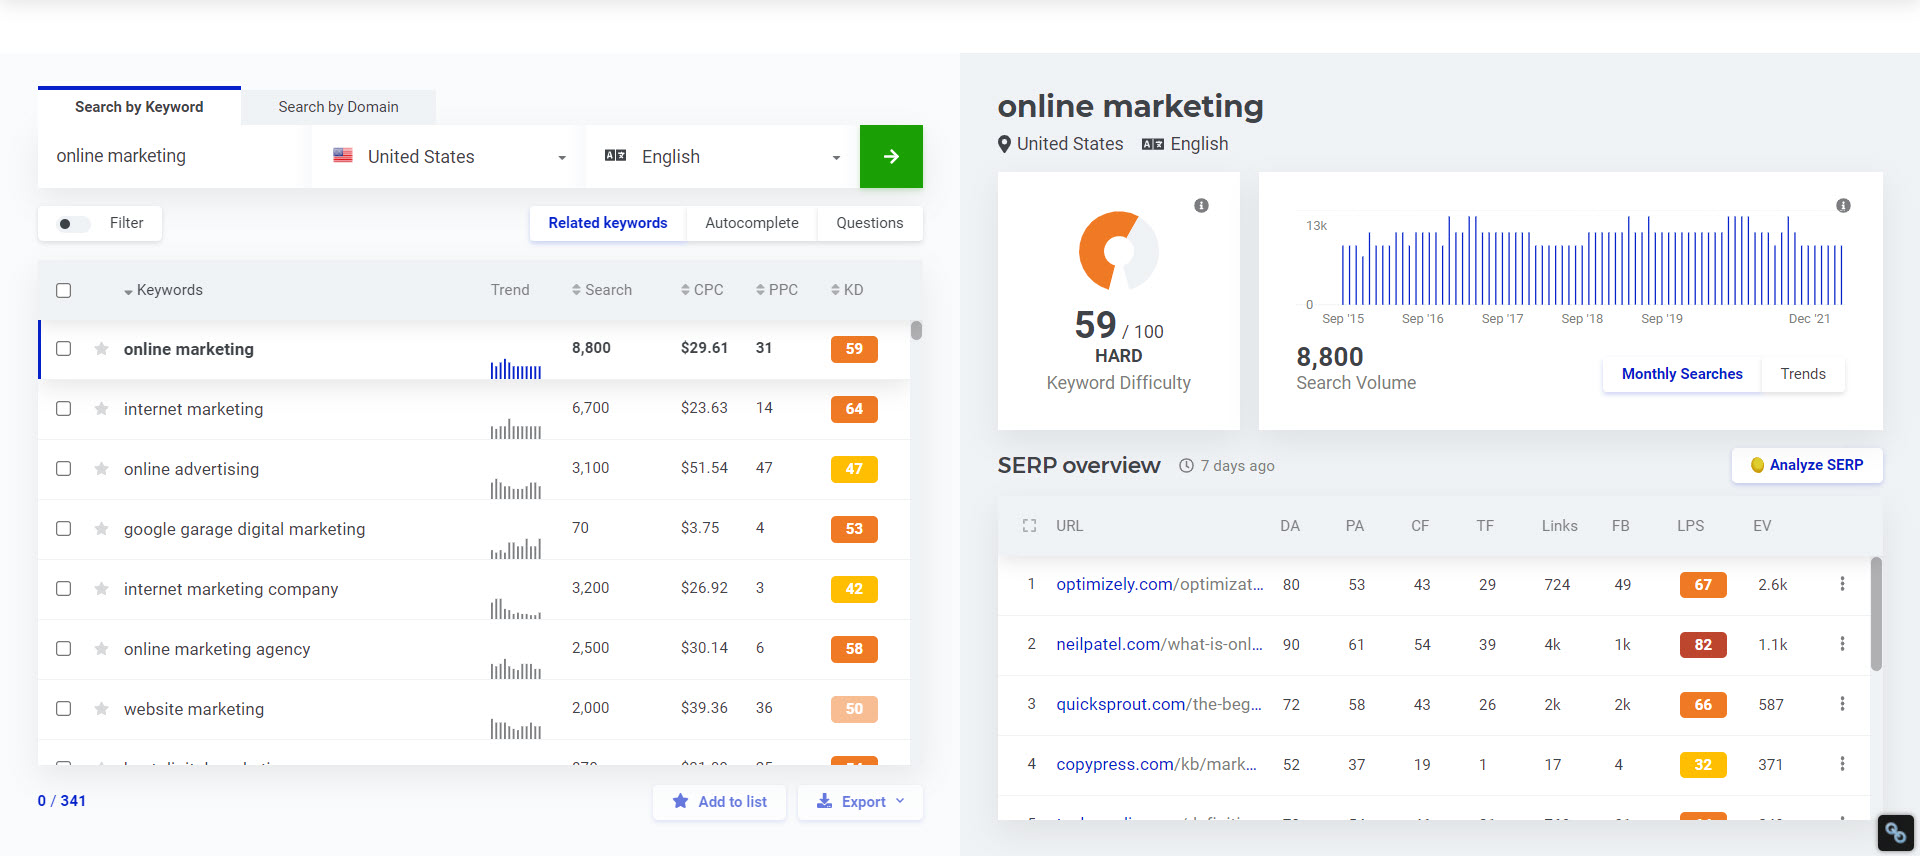The height and width of the screenshot is (856, 1920).
Task: Open the United States country dropdown
Action: tap(448, 157)
